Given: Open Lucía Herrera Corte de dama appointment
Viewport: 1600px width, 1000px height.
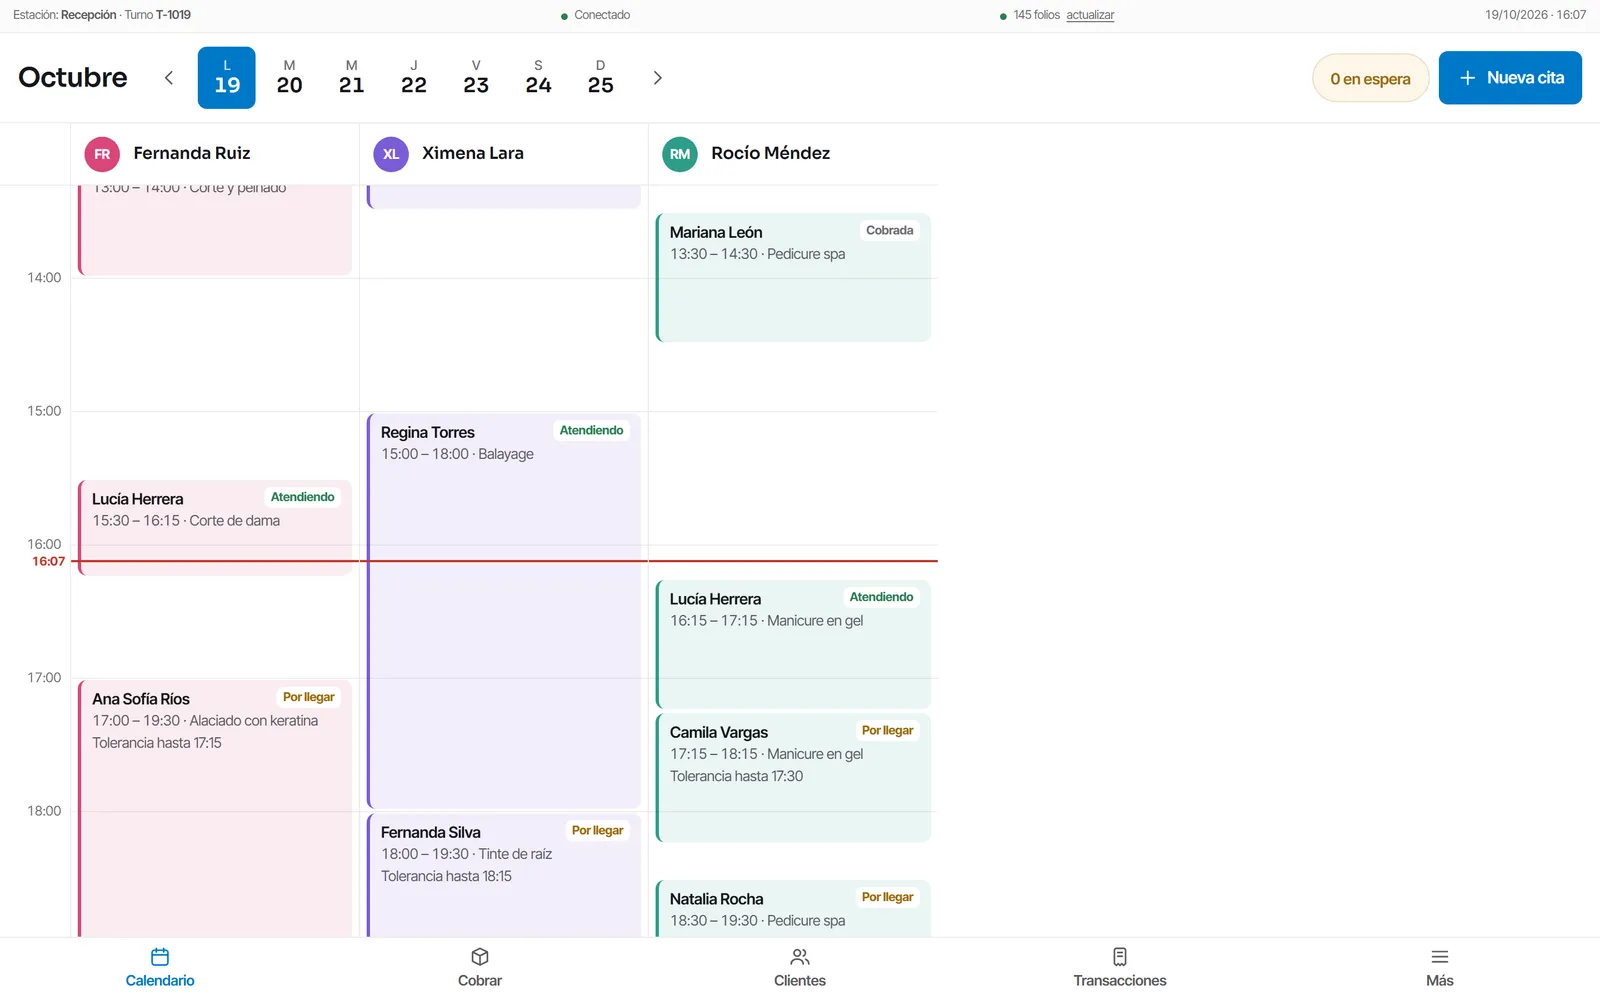Looking at the screenshot, I should tap(215, 527).
